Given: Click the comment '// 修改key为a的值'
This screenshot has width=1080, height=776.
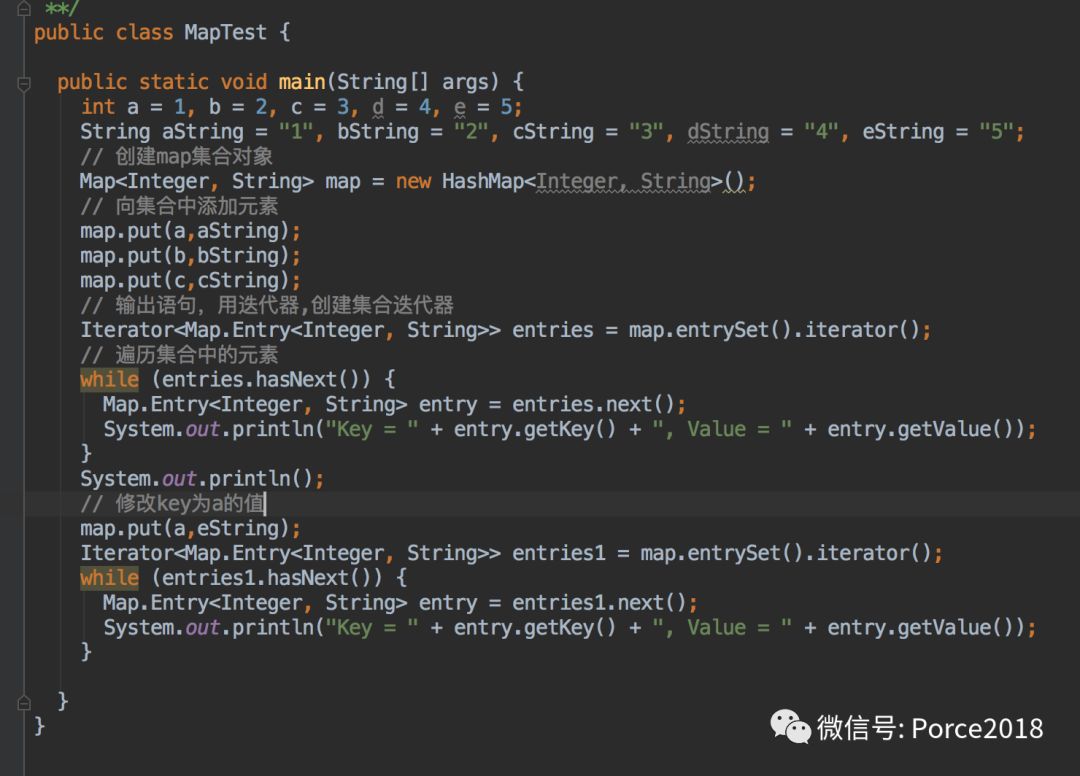Looking at the screenshot, I should 172,503.
